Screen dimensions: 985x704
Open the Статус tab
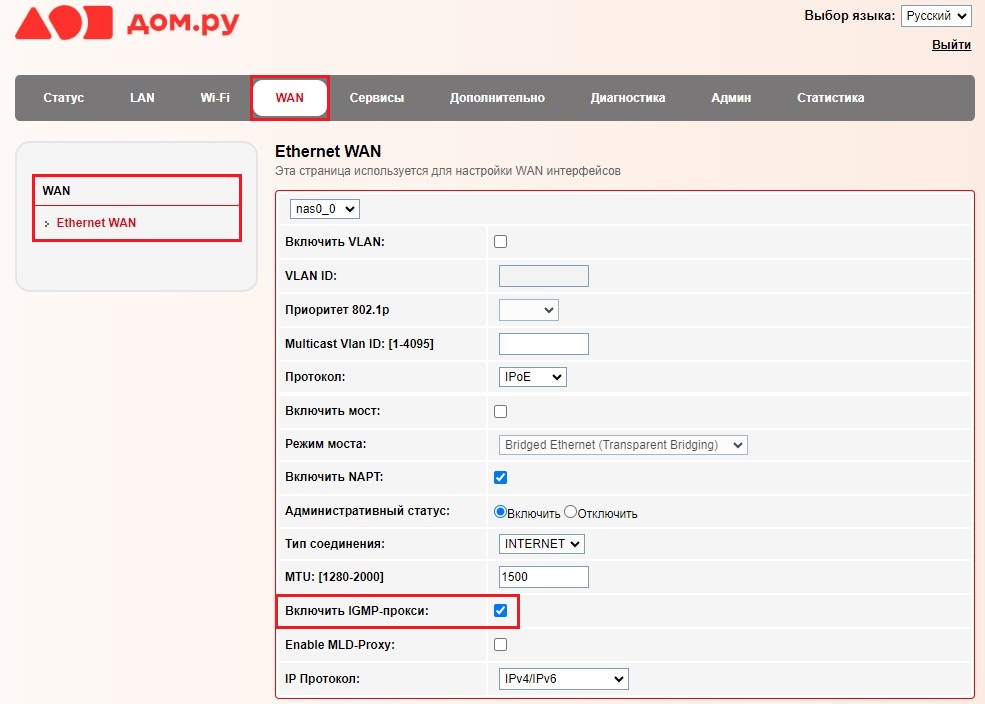pyautogui.click(x=63, y=98)
